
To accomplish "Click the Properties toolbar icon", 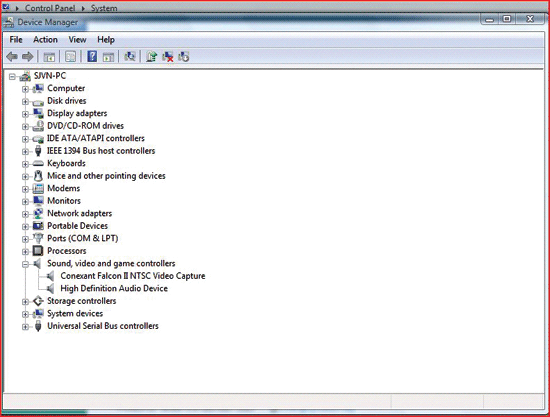I will [x=71, y=56].
